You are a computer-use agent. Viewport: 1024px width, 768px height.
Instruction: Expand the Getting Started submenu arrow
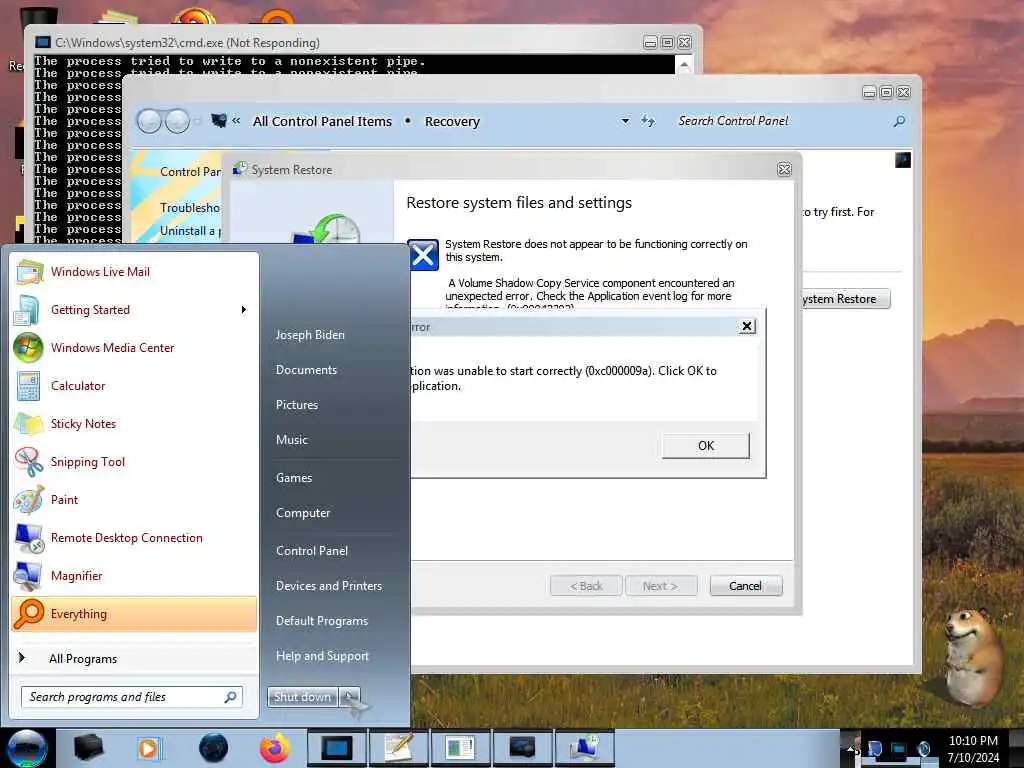click(x=244, y=310)
